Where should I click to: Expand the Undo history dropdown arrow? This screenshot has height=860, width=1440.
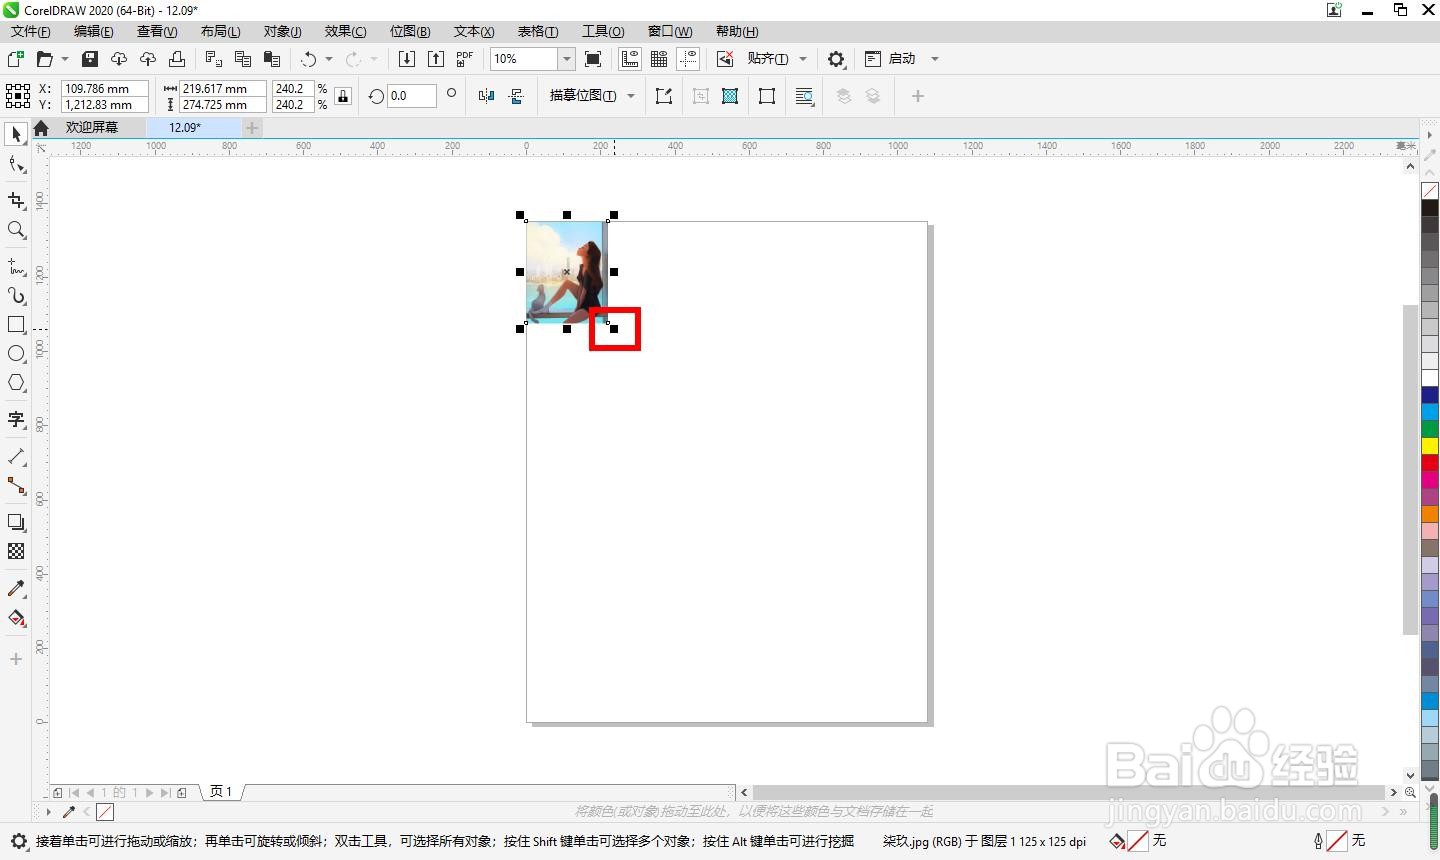tap(329, 59)
